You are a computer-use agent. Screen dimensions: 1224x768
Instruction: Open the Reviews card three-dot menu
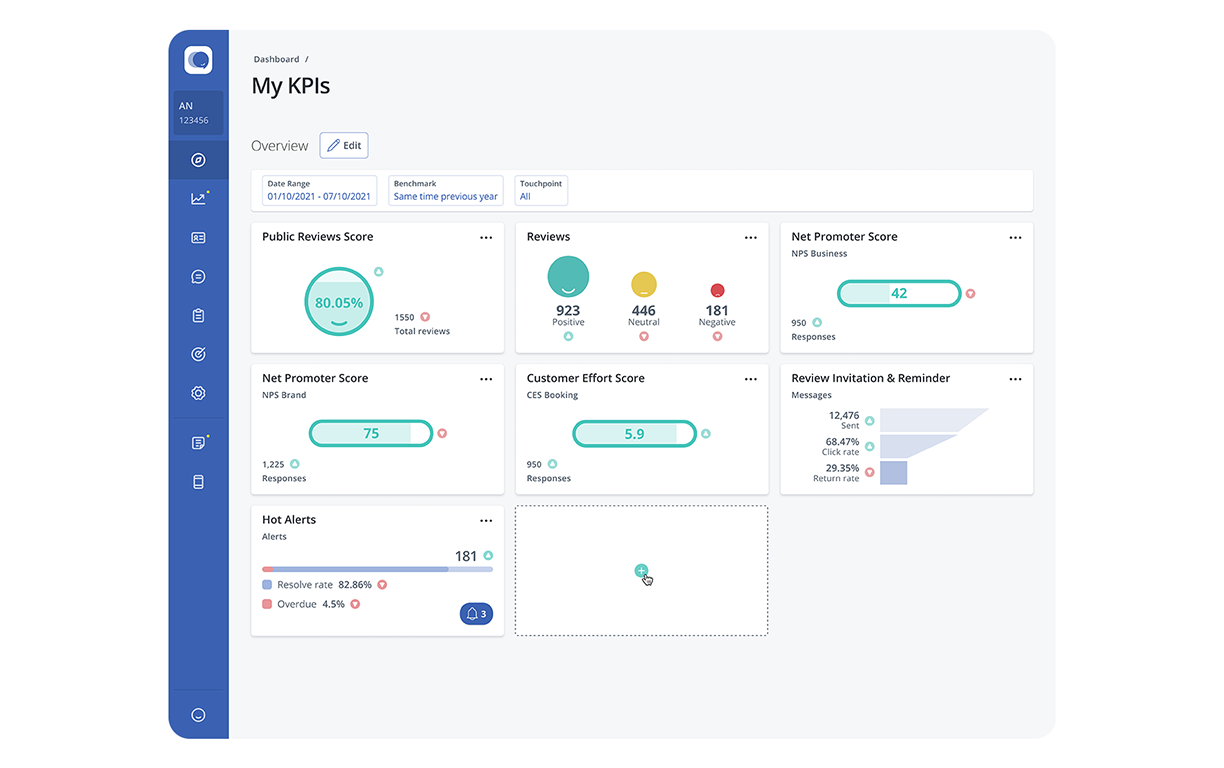(x=751, y=237)
